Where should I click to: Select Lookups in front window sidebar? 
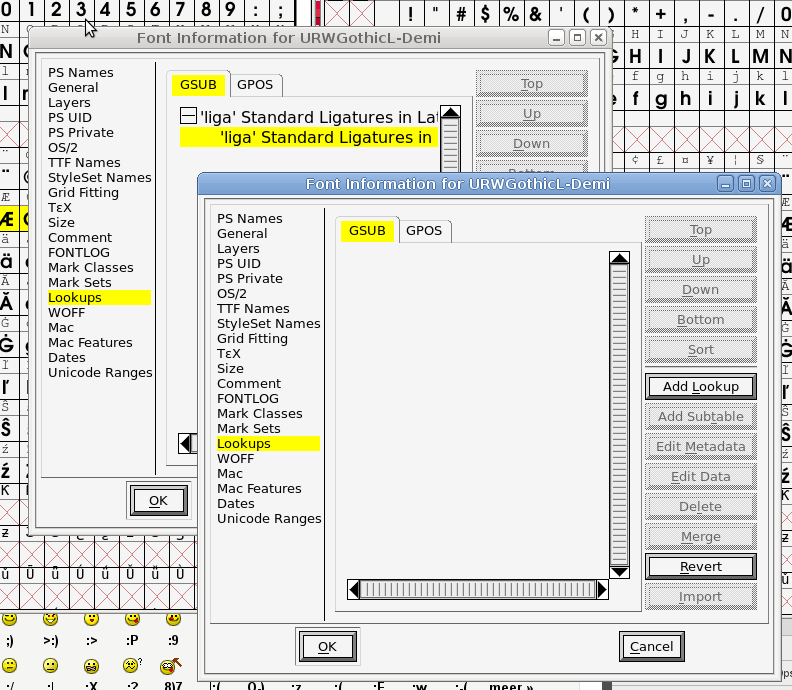pos(268,443)
